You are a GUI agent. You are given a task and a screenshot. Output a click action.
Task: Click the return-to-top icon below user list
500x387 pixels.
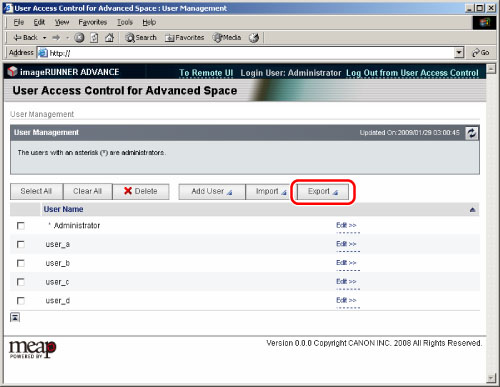(15, 317)
